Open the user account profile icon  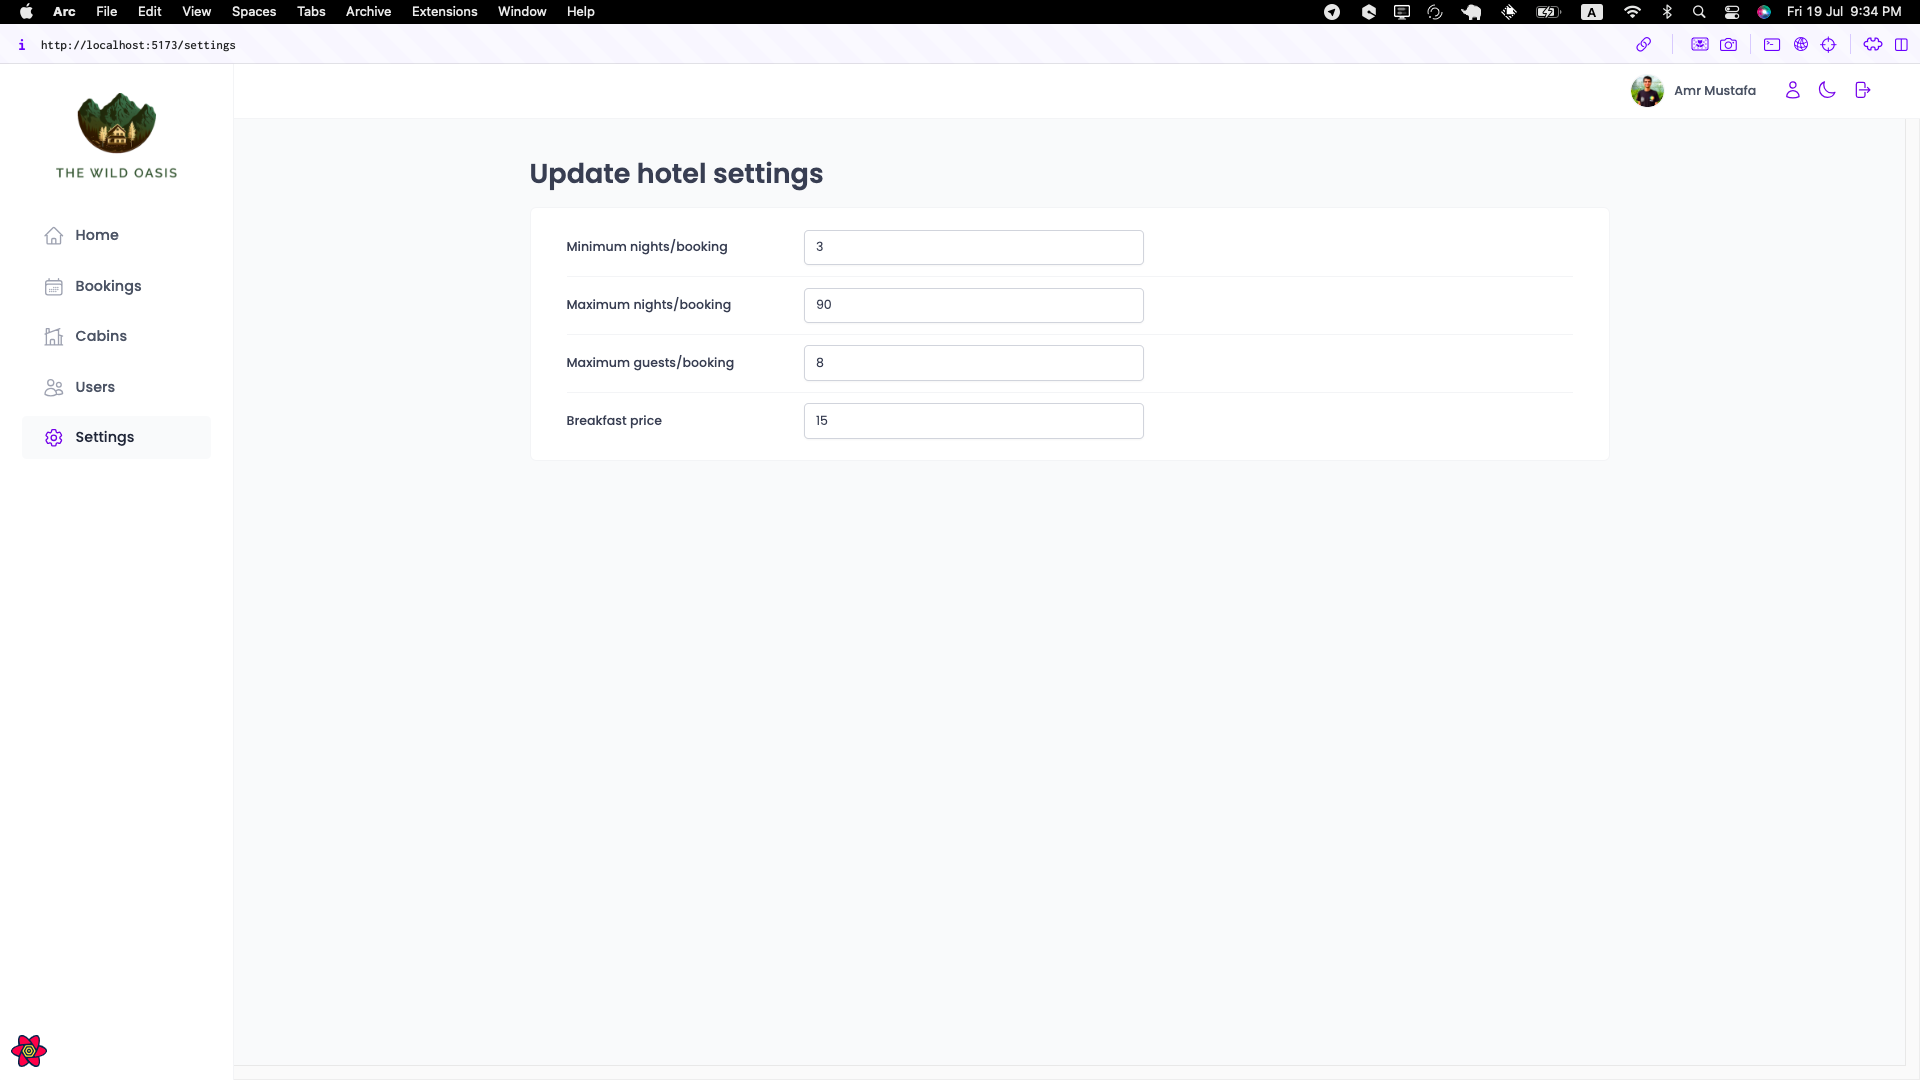point(1792,90)
